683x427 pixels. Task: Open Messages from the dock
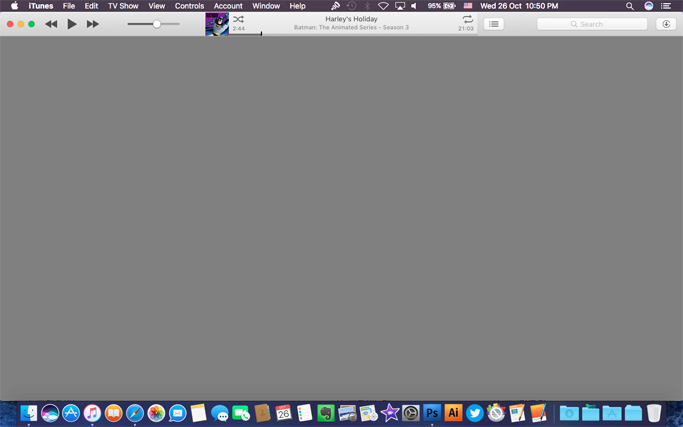coord(220,413)
